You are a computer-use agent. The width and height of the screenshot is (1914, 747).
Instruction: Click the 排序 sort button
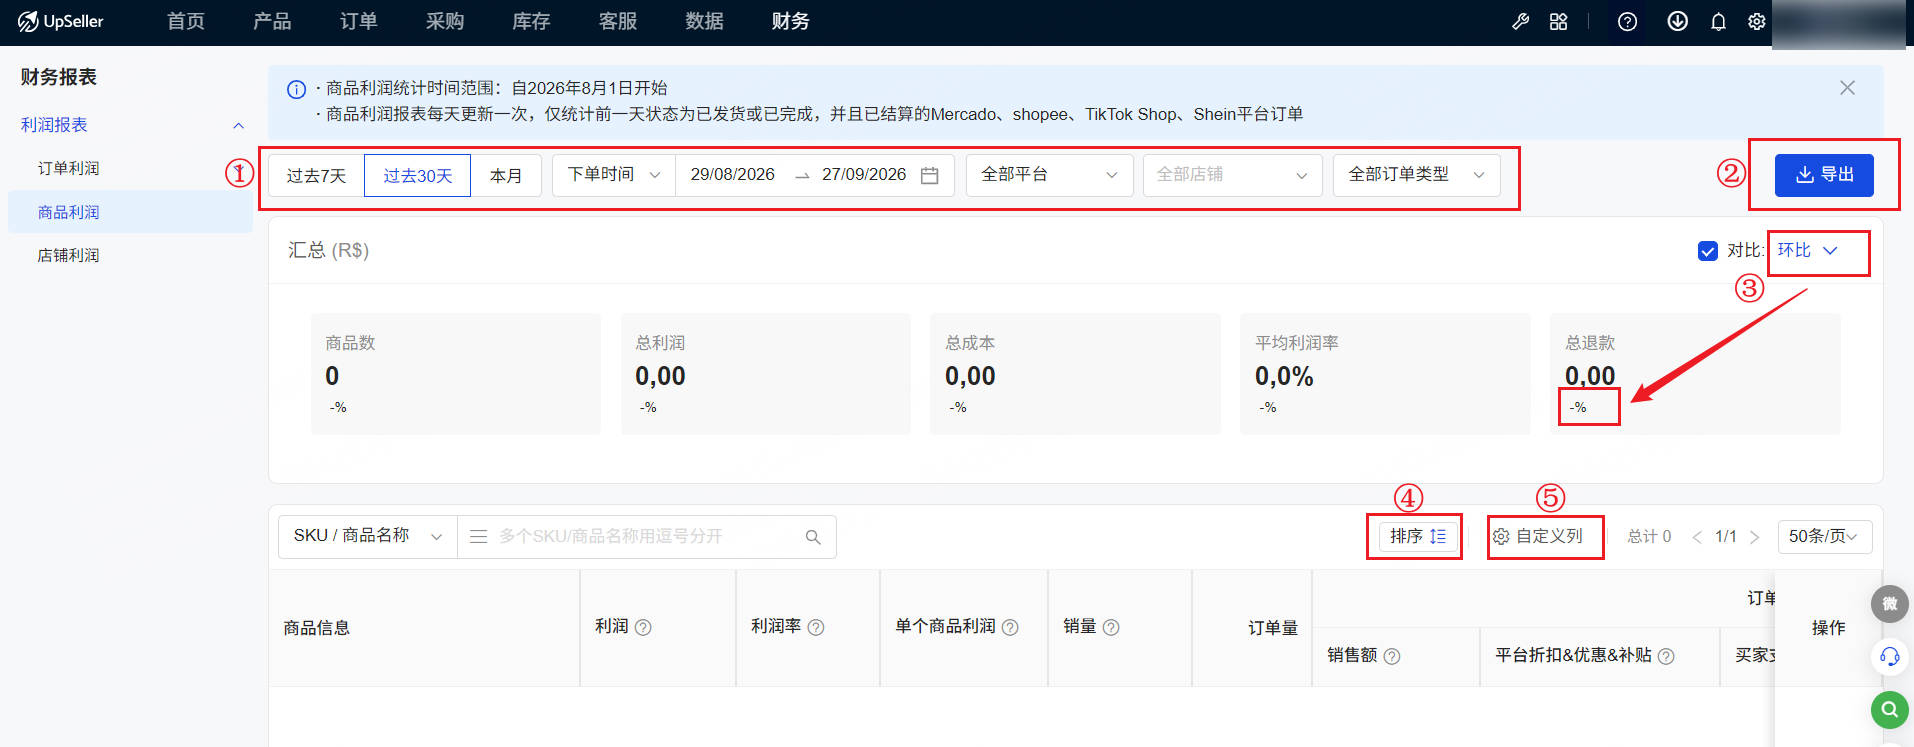[x=1418, y=537]
